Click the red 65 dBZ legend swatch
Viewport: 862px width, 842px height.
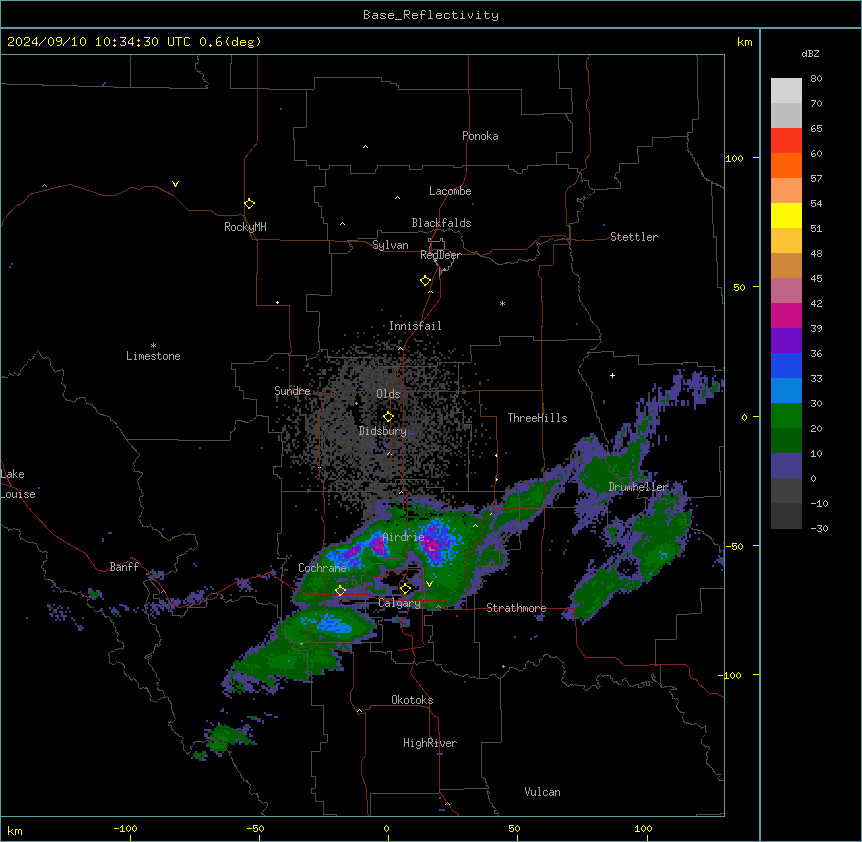point(786,140)
